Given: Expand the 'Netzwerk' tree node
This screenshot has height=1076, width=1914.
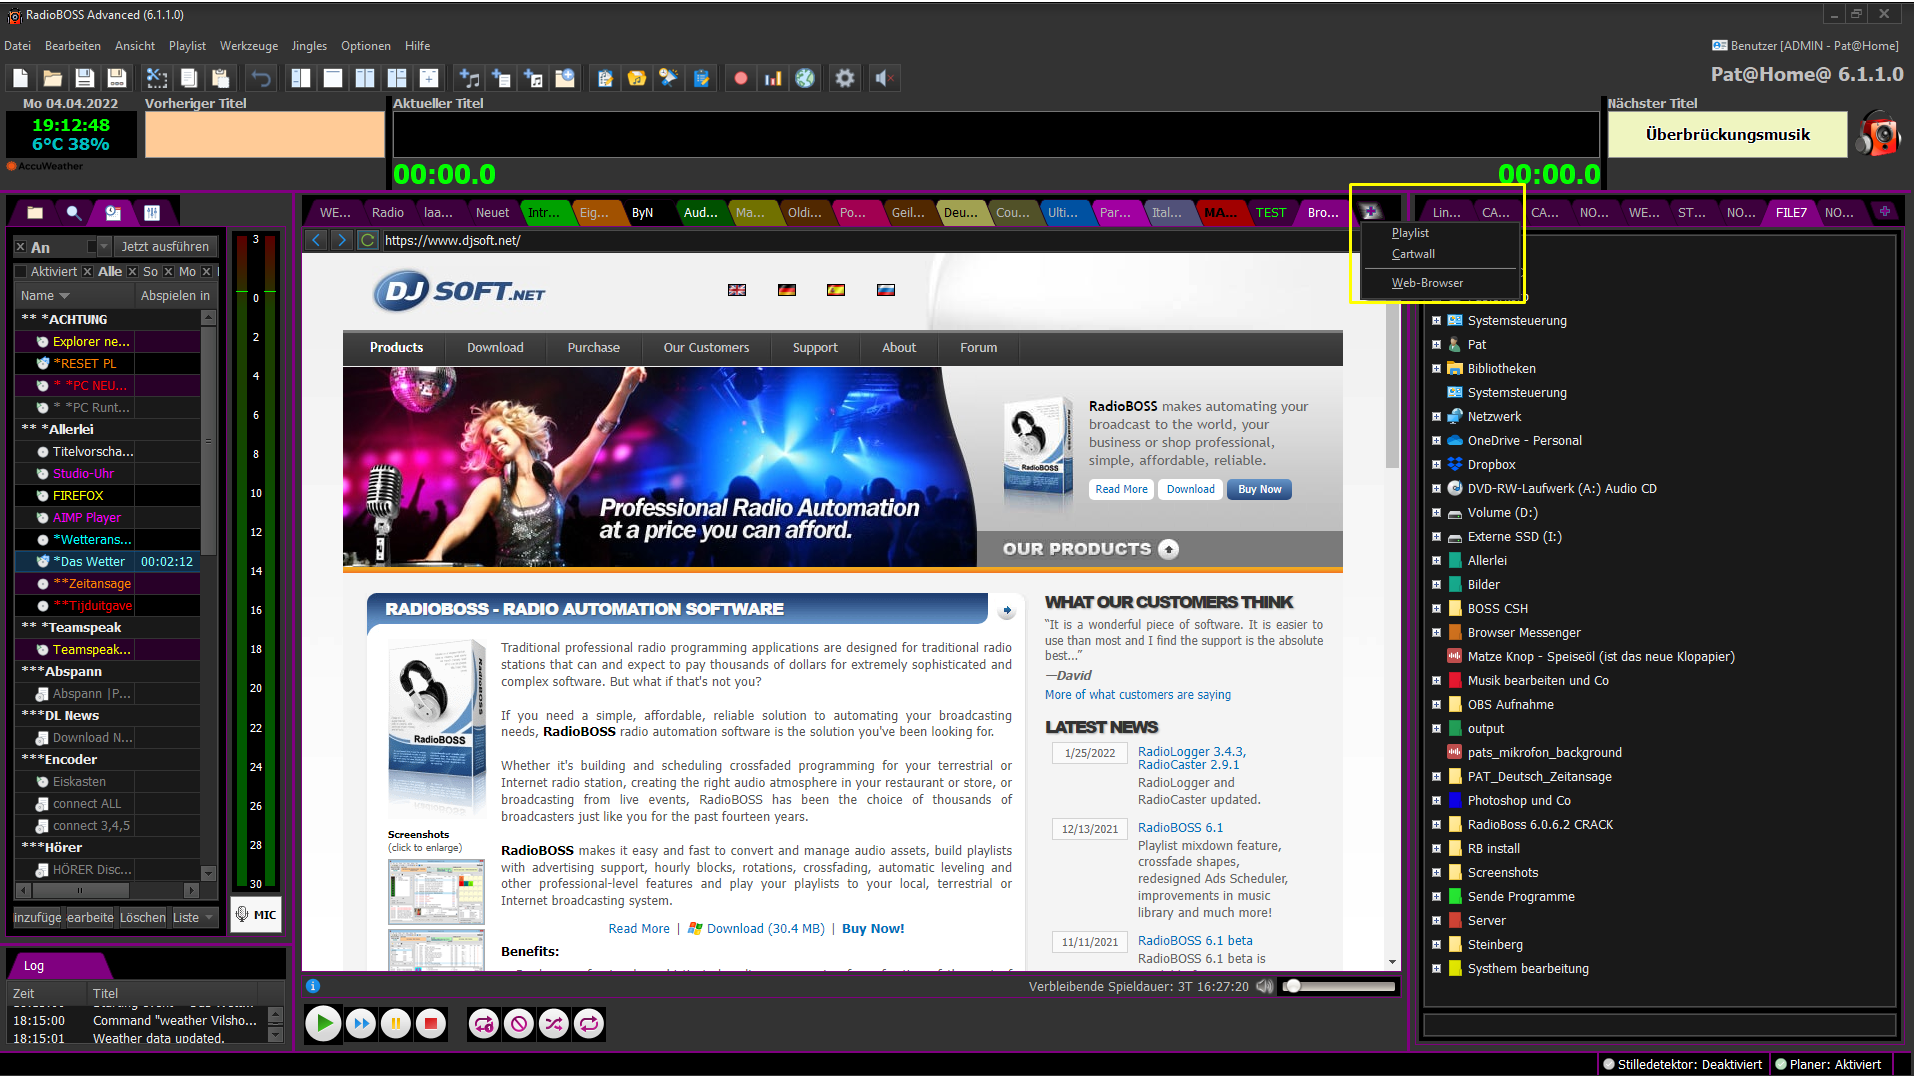Looking at the screenshot, I should [x=1437, y=417].
